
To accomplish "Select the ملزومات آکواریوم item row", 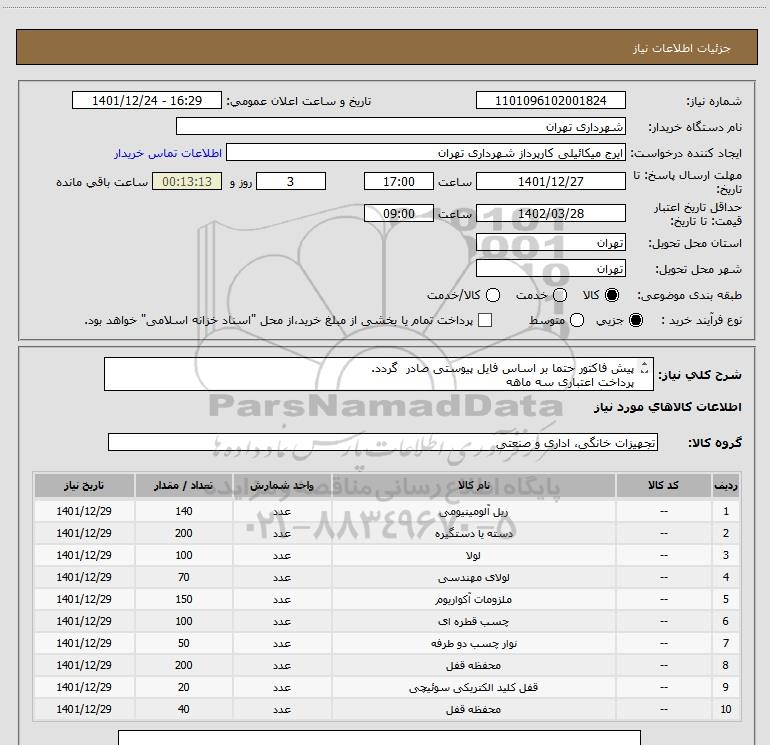I will click(386, 600).
